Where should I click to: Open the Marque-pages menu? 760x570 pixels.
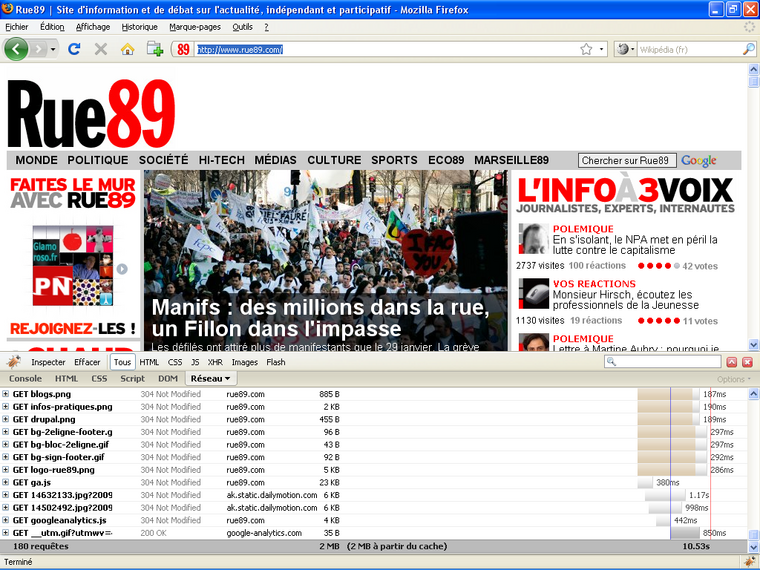[195, 27]
